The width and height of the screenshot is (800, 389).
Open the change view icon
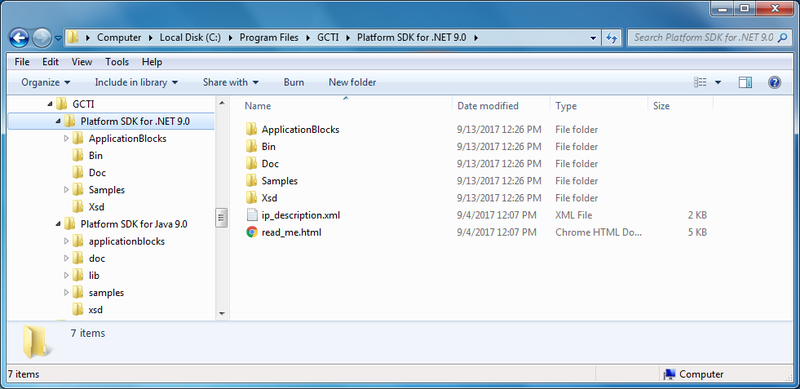coord(700,82)
